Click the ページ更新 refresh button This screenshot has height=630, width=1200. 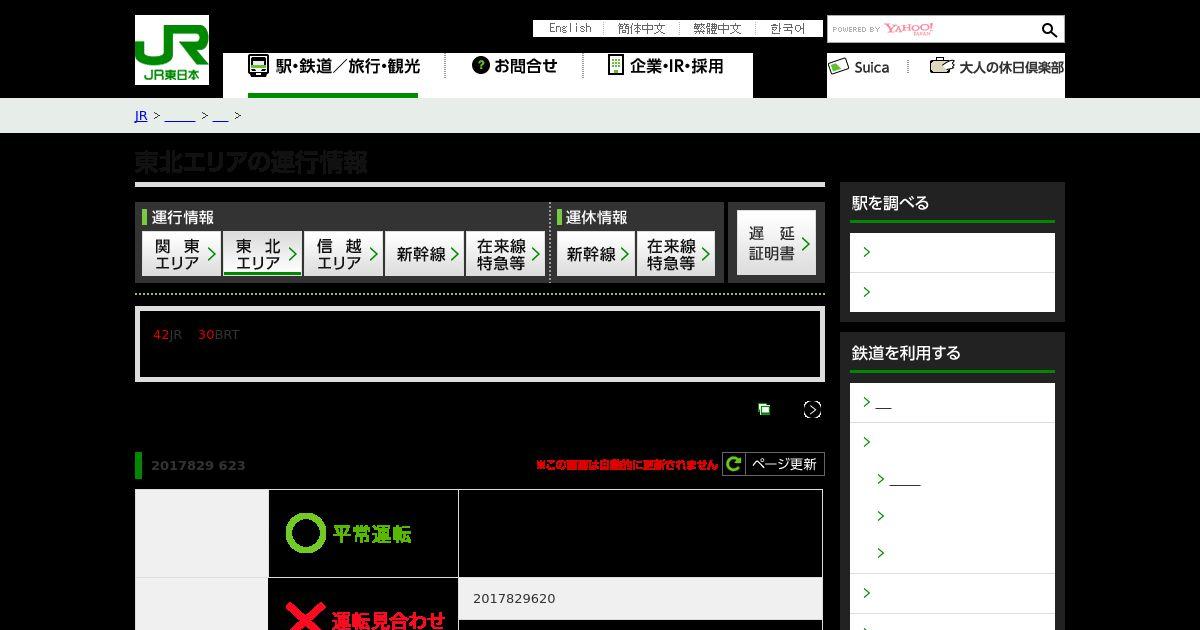point(773,464)
